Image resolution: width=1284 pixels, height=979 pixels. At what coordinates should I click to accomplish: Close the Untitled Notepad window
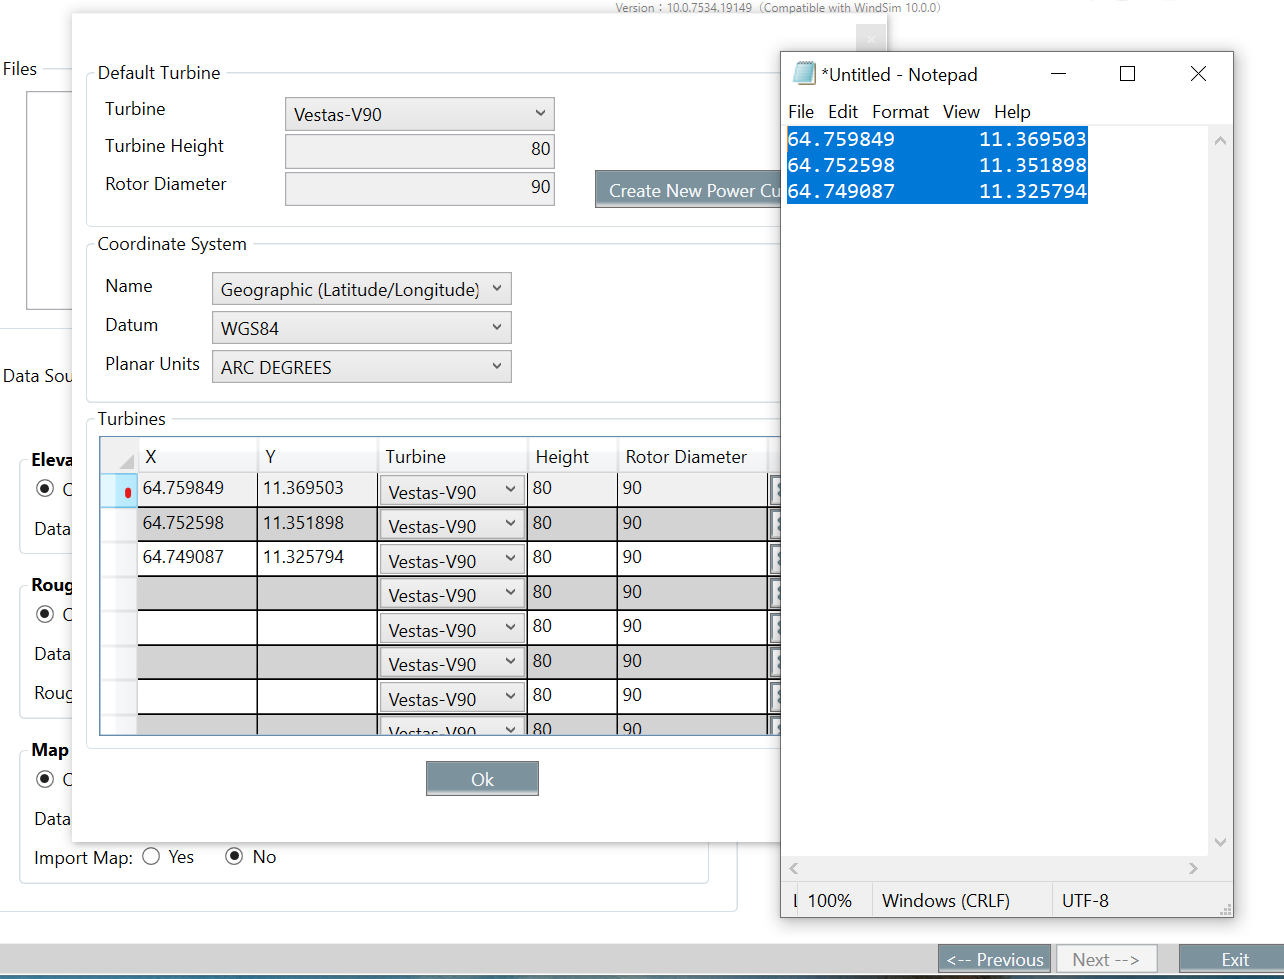[1198, 74]
